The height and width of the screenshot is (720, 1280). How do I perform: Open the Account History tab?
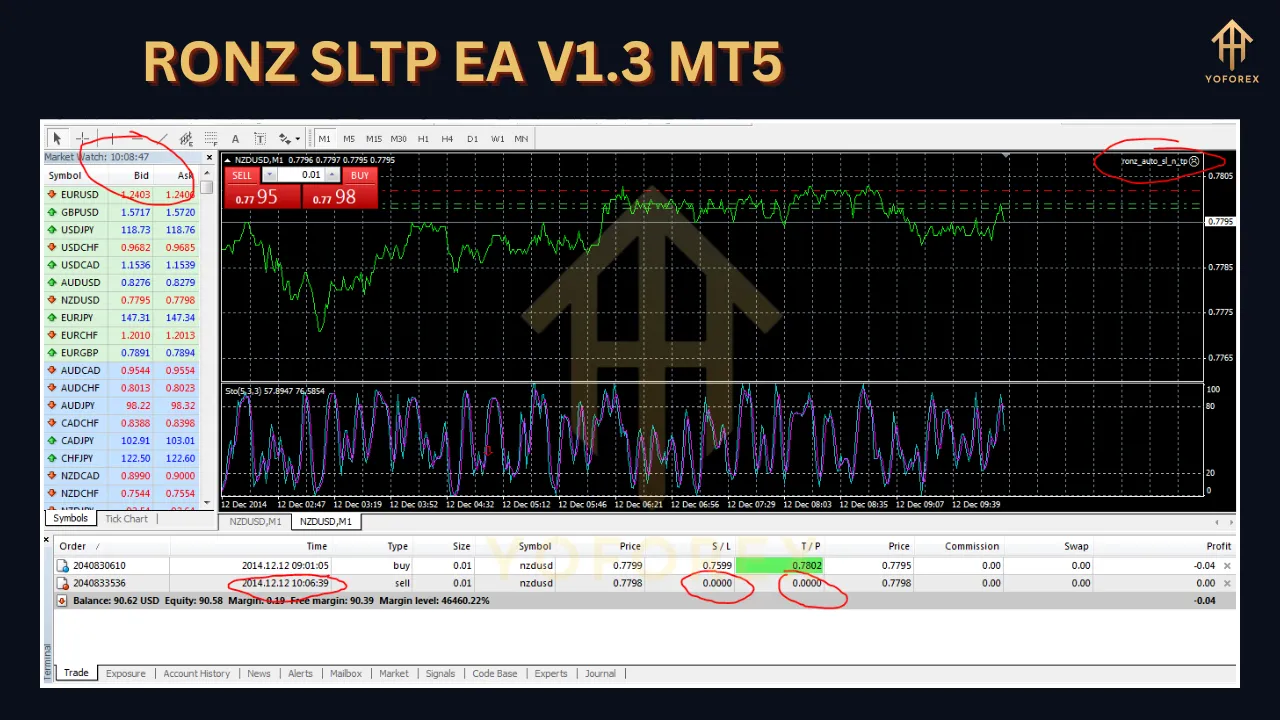(196, 673)
